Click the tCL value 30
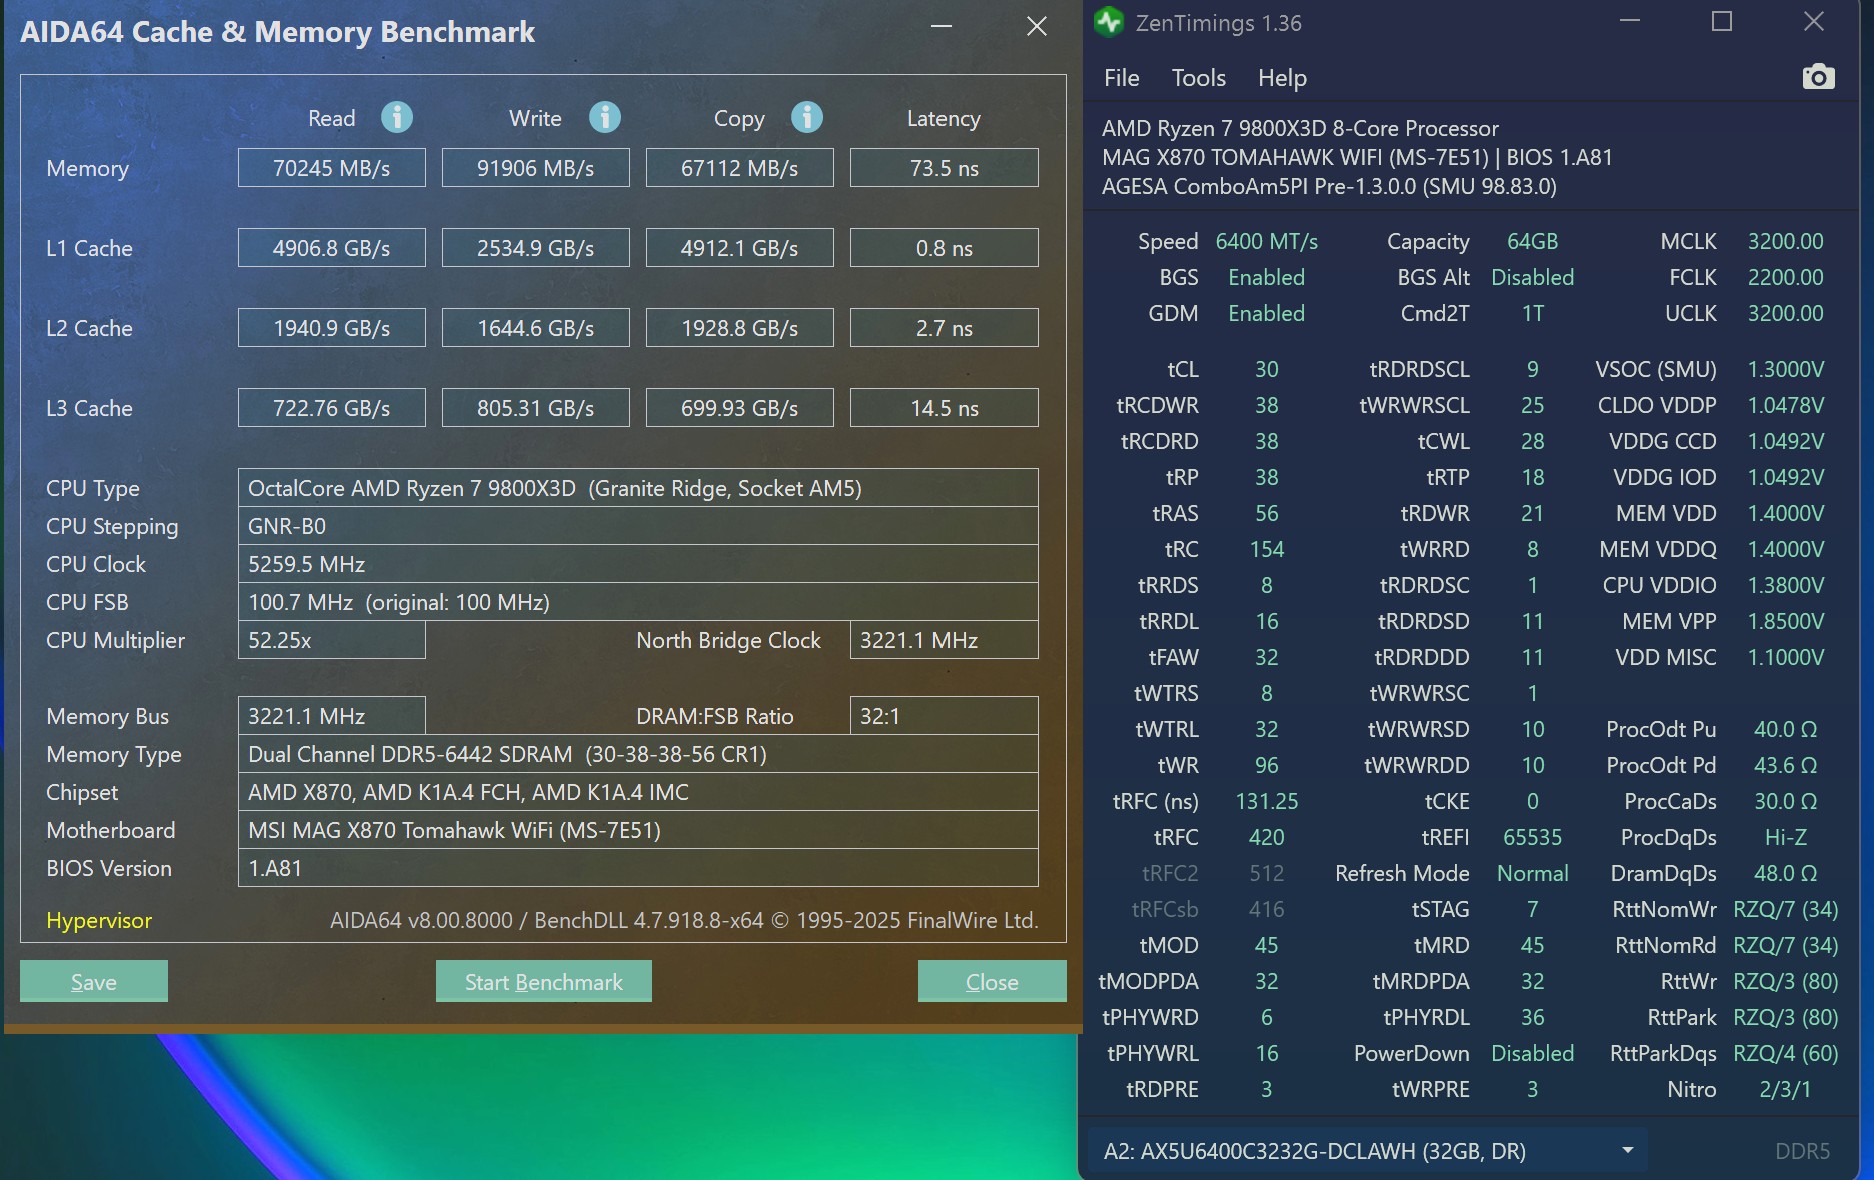Screen dimensions: 1874x1180 pos(1266,369)
